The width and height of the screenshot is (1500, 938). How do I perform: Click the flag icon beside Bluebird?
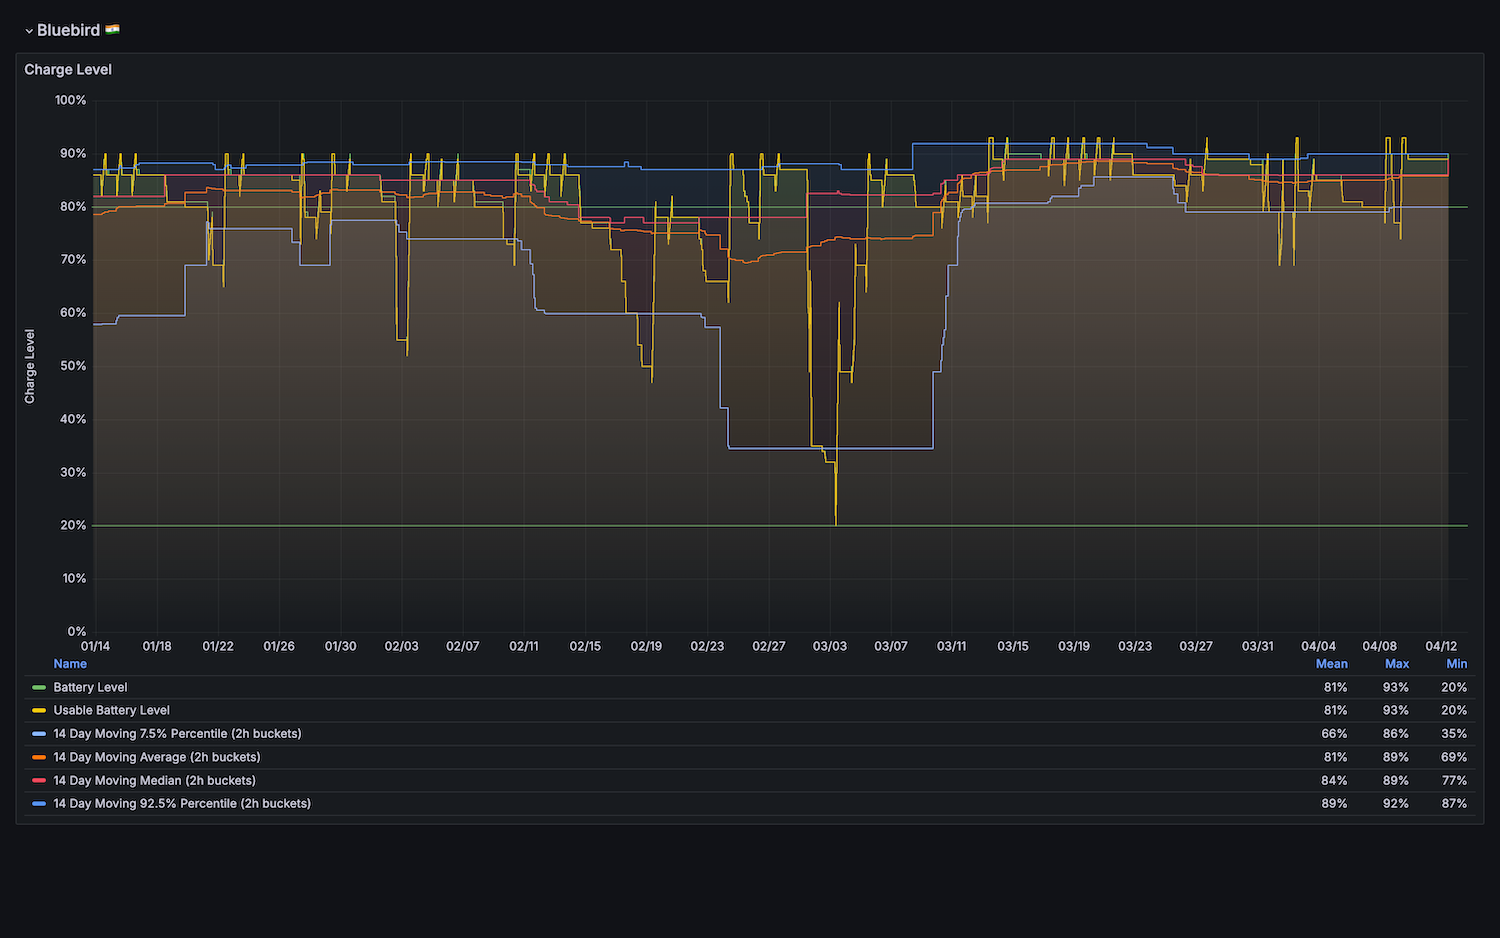[x=112, y=30]
